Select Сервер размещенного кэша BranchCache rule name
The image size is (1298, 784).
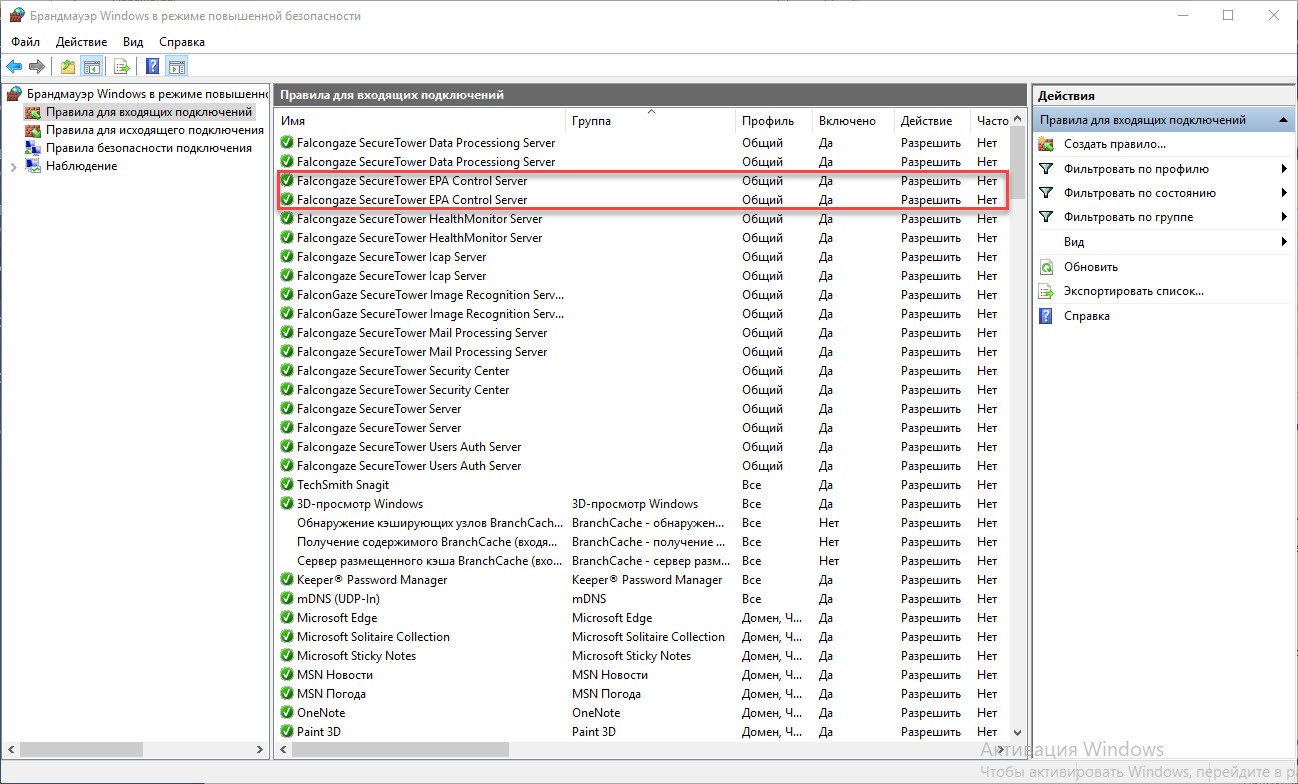click(430, 561)
